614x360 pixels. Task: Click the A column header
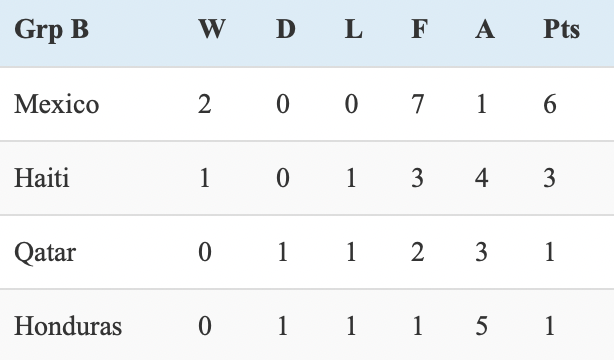point(485,29)
